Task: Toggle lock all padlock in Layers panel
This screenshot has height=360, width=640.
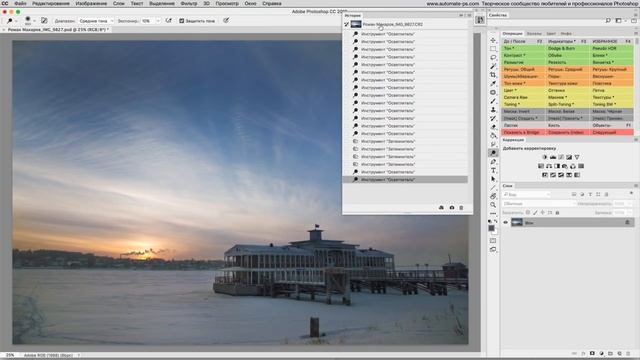Action: pyautogui.click(x=557, y=213)
